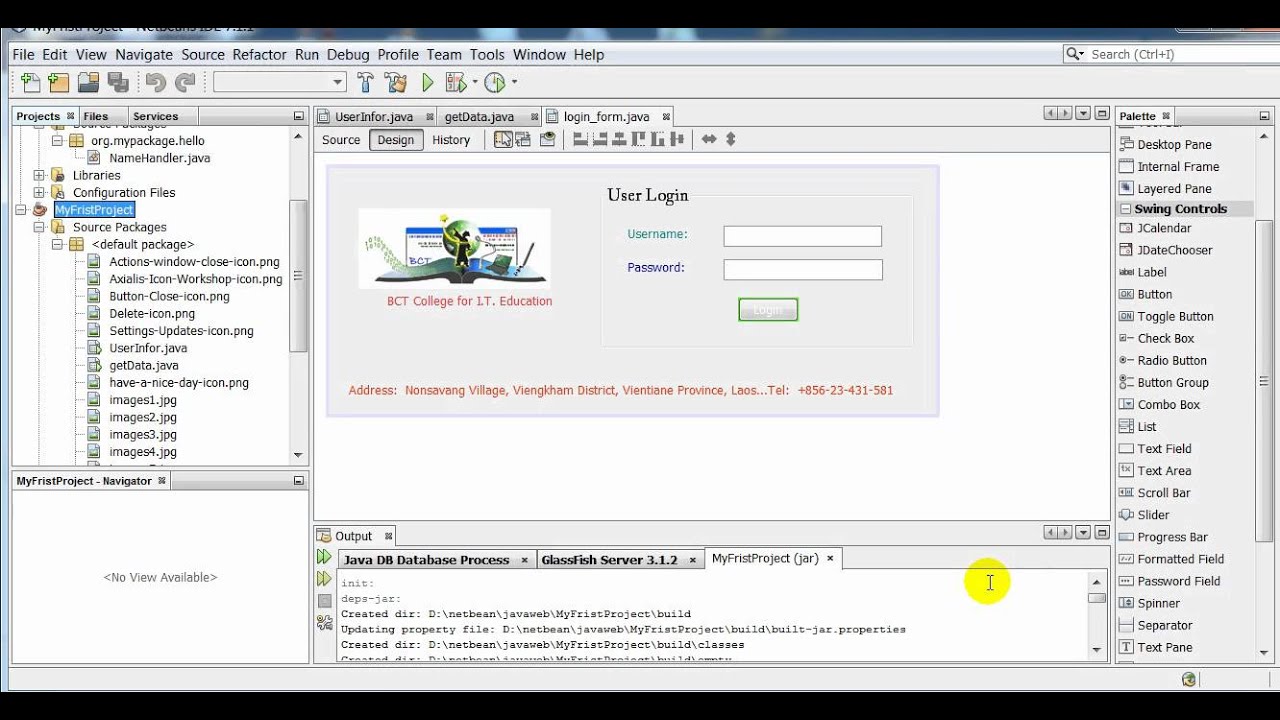Switch to Source view button
Image resolution: width=1280 pixels, height=720 pixels.
[x=341, y=140]
